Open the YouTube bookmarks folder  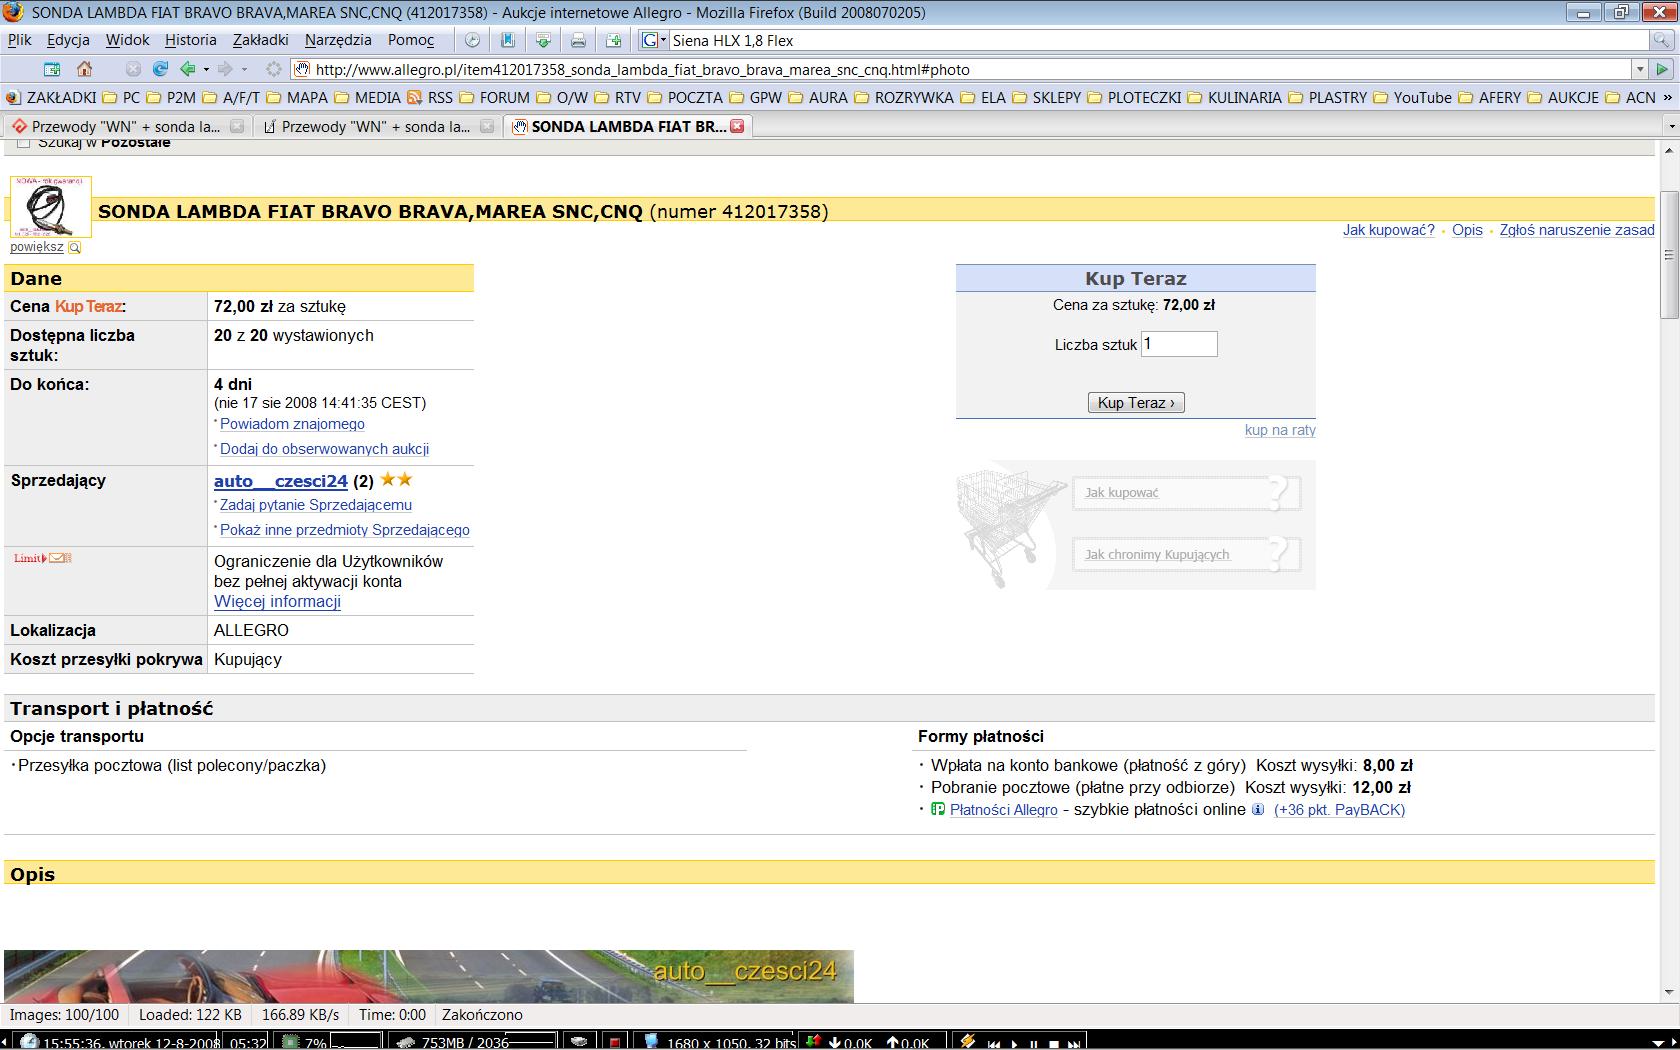click(x=1411, y=97)
